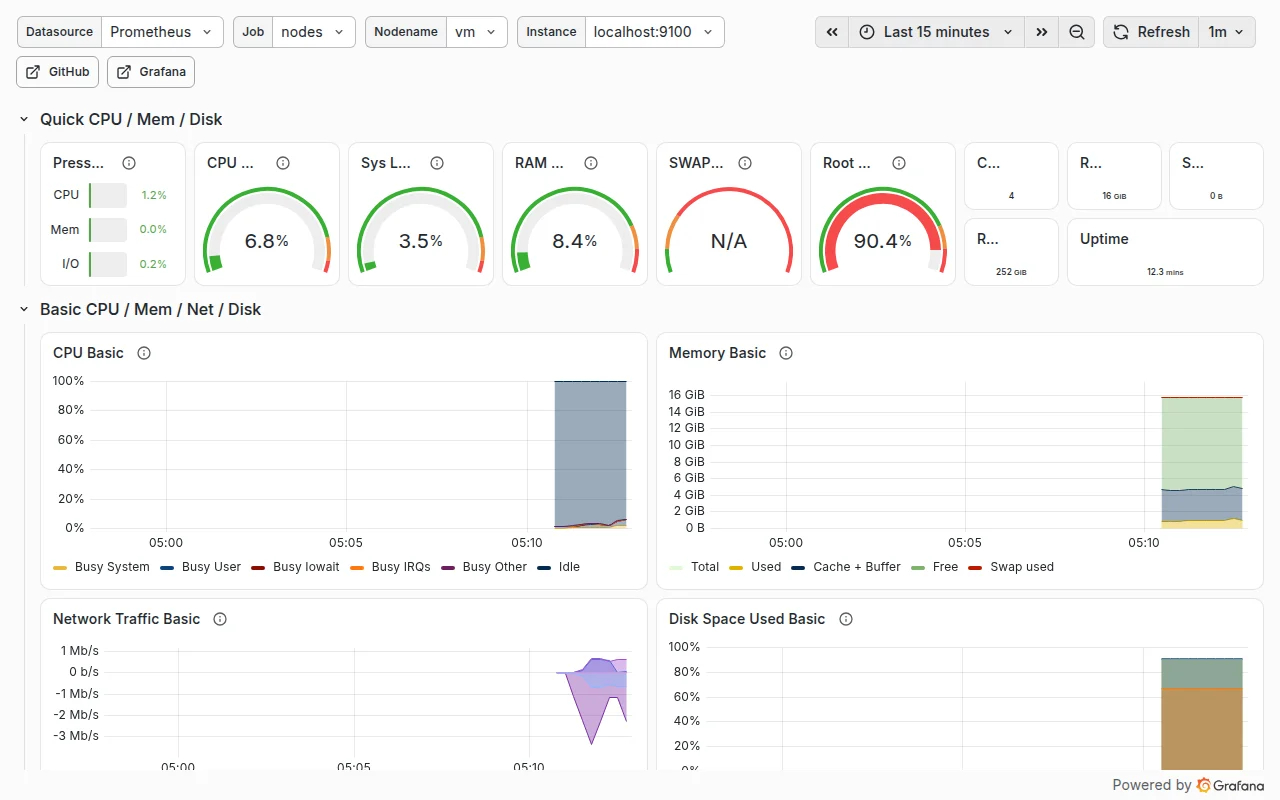Show info for the CPU Basic panel
1280x800 pixels.
click(144, 353)
